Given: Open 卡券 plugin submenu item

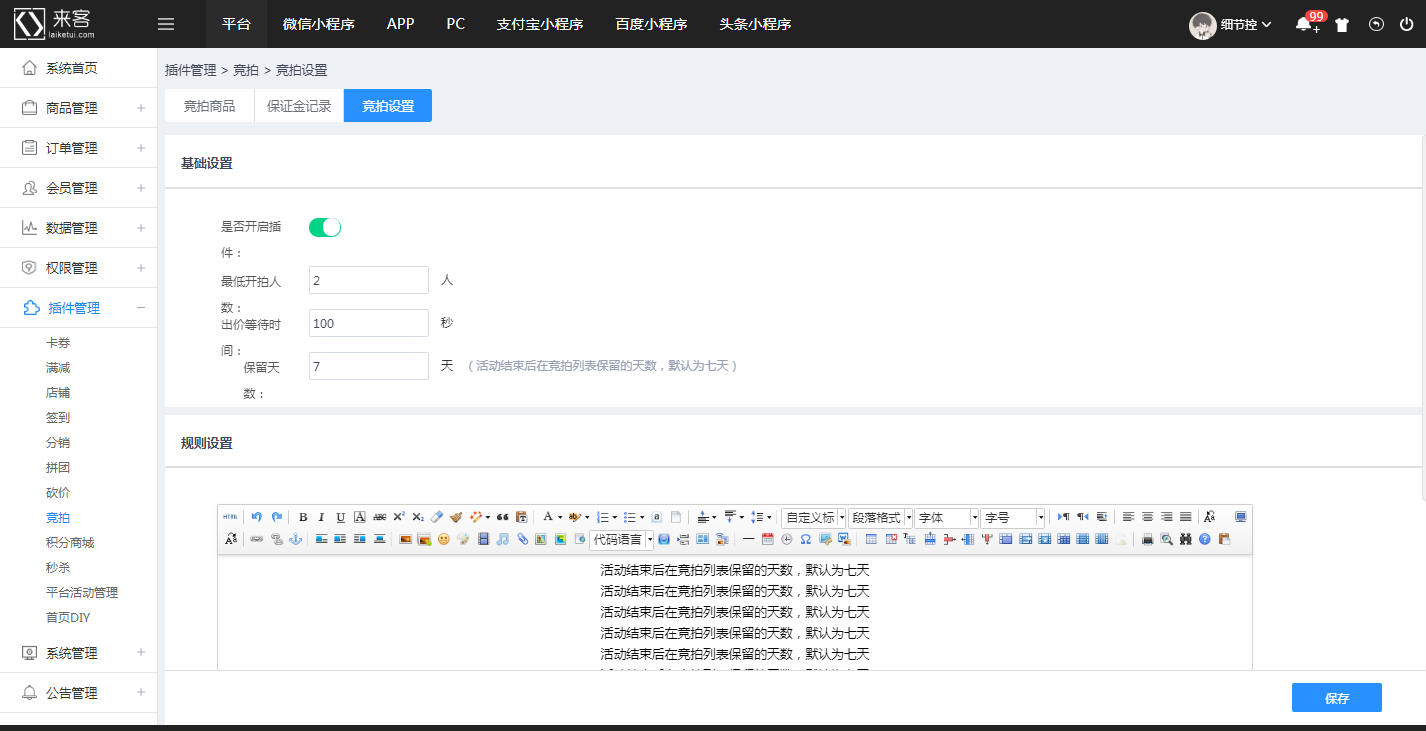Looking at the screenshot, I should point(58,343).
